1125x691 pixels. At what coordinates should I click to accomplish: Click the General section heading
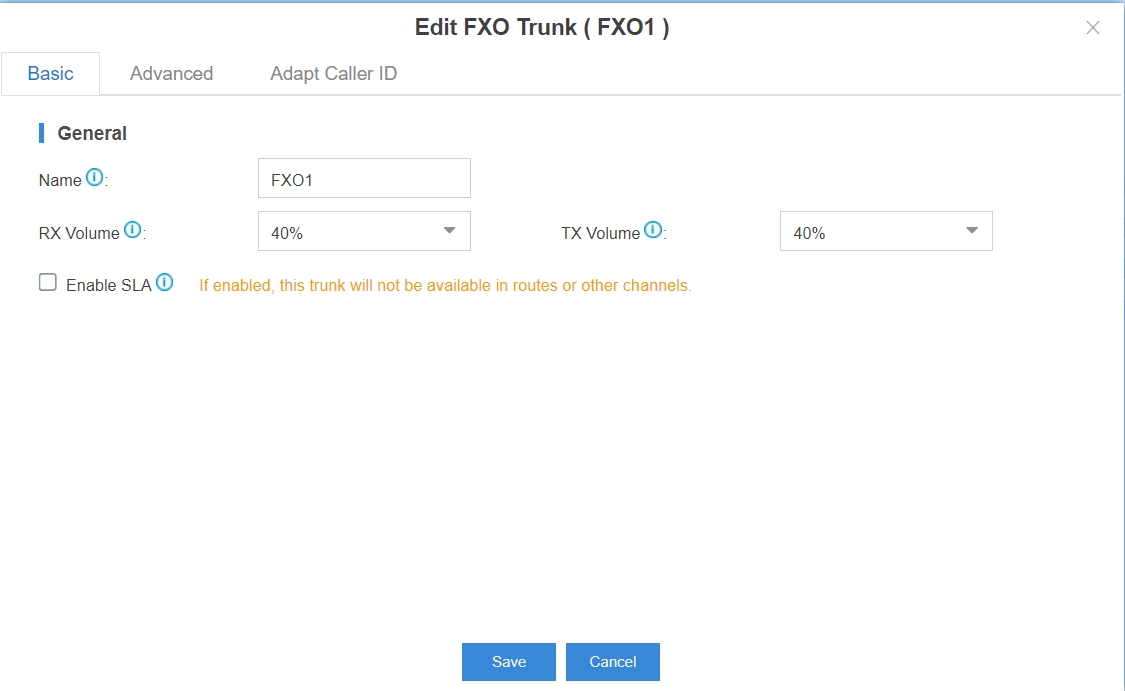(92, 133)
